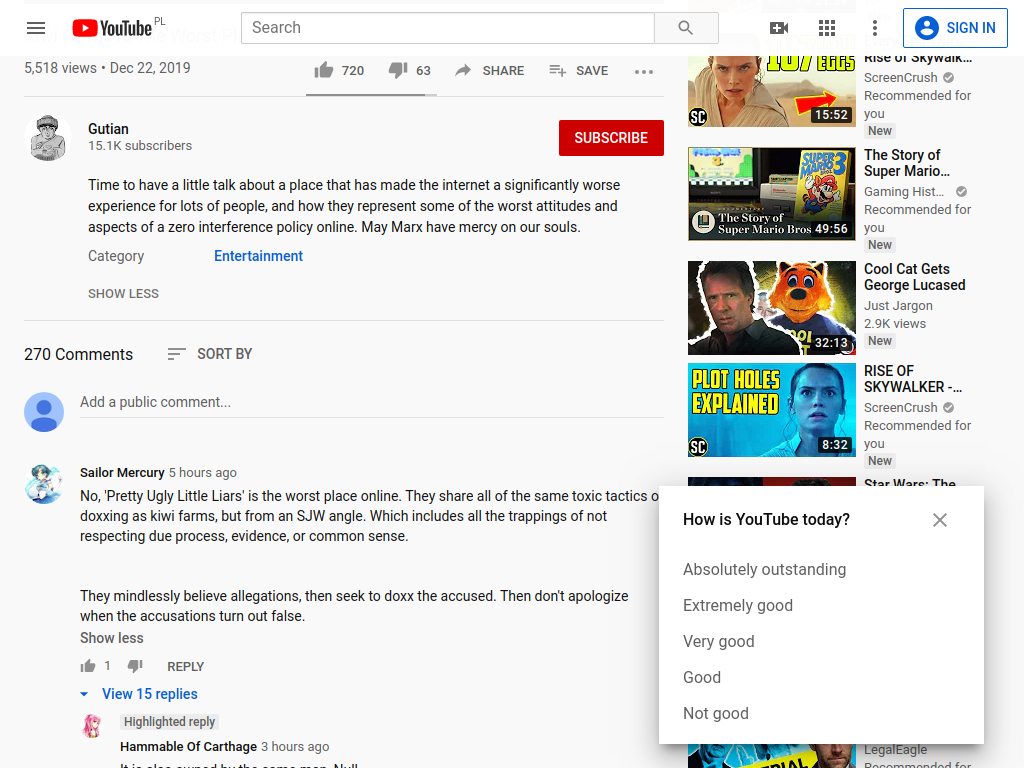Viewport: 1024px width, 768px height.
Task: Save video to playlist
Action: point(579,71)
